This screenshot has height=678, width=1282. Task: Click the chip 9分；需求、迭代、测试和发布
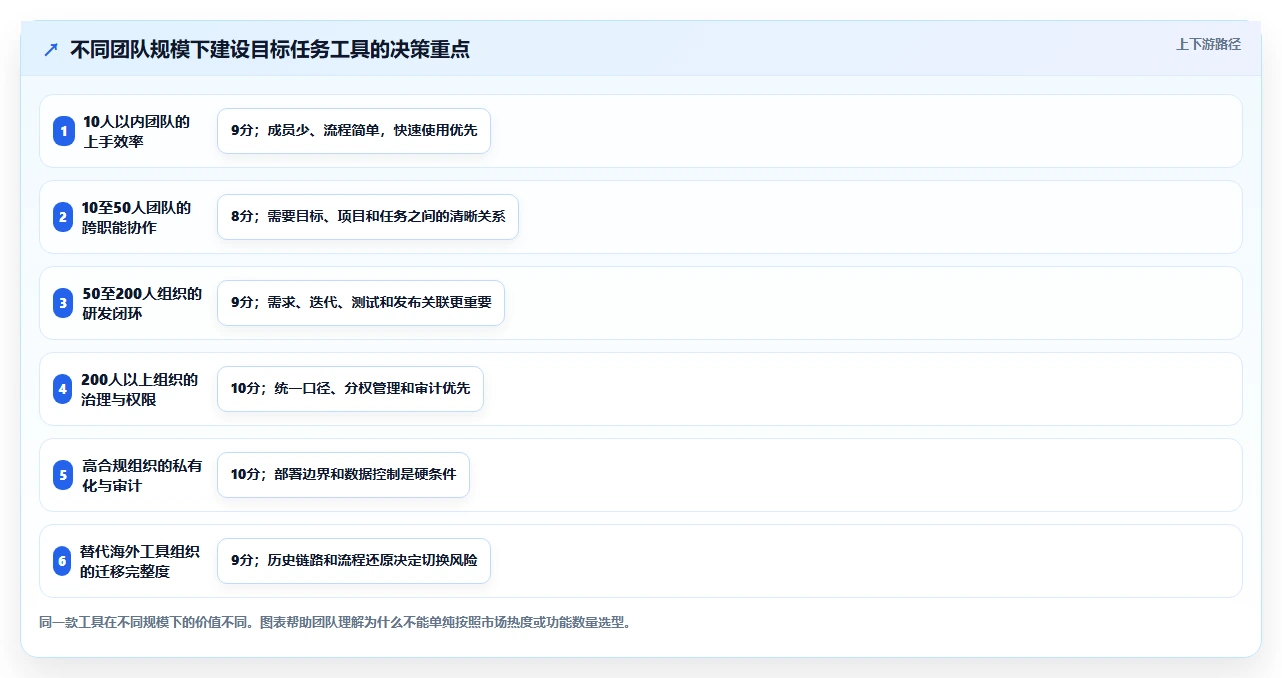click(x=361, y=303)
